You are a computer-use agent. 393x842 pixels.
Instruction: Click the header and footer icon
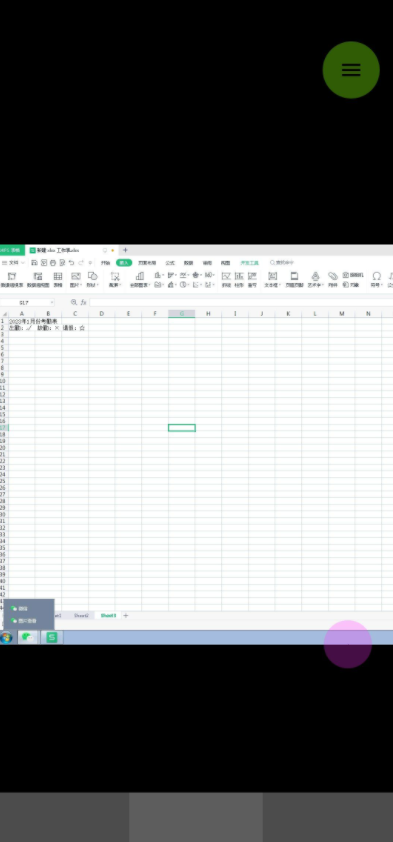coord(294,279)
